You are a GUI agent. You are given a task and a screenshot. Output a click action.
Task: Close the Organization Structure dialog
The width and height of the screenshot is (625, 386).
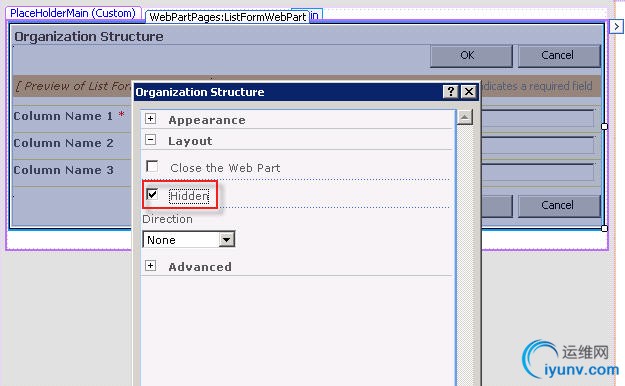coord(469,92)
